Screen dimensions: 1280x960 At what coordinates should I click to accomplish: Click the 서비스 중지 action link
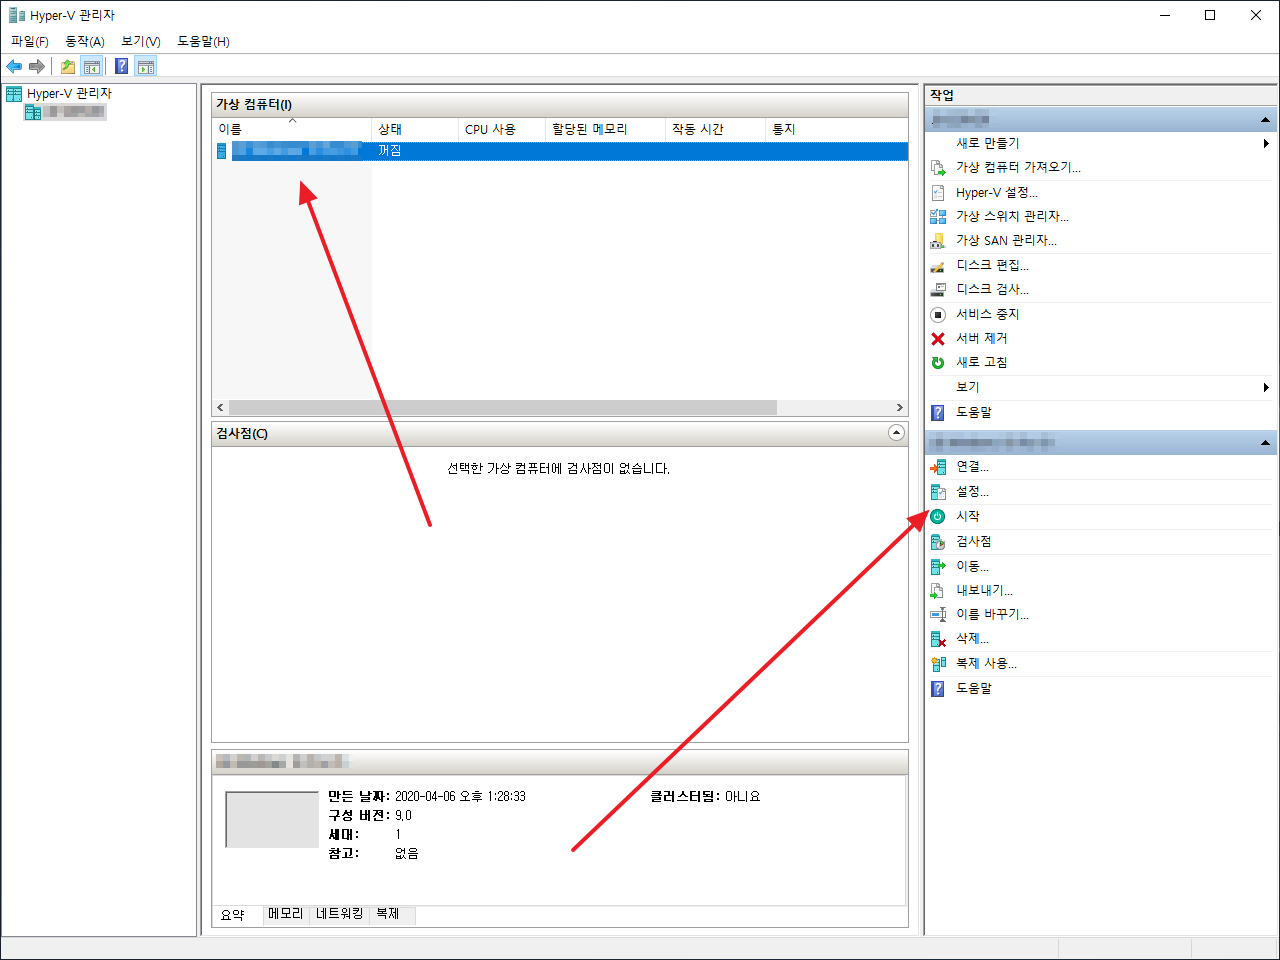988,314
